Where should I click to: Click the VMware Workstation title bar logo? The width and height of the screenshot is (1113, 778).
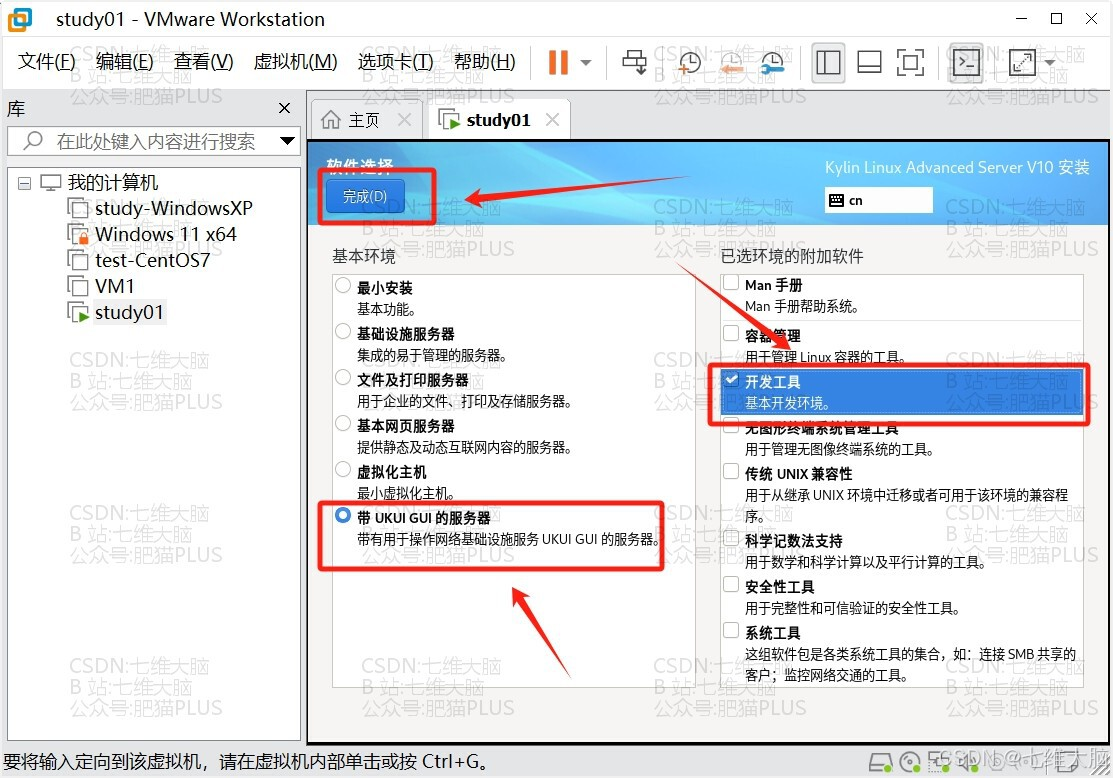click(20, 20)
